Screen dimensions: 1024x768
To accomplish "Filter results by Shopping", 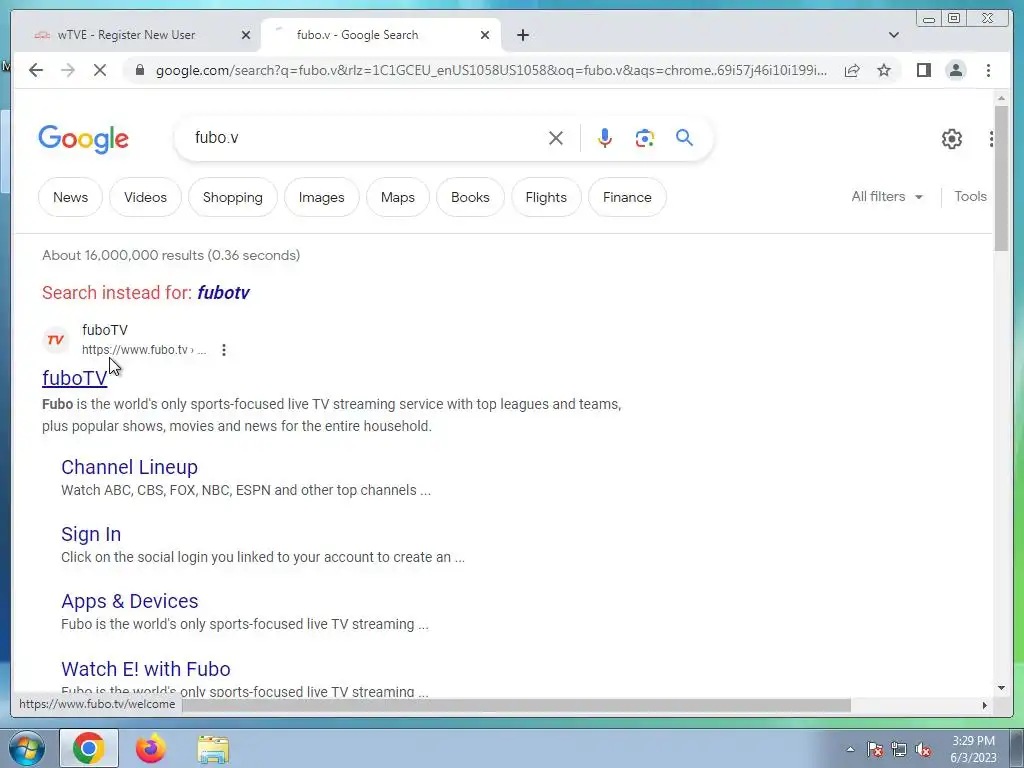I will pyautogui.click(x=232, y=197).
